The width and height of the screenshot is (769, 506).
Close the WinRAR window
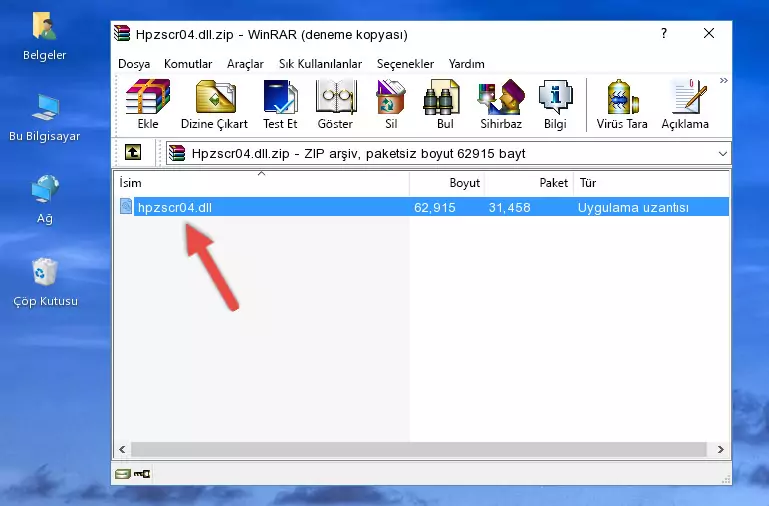709,33
